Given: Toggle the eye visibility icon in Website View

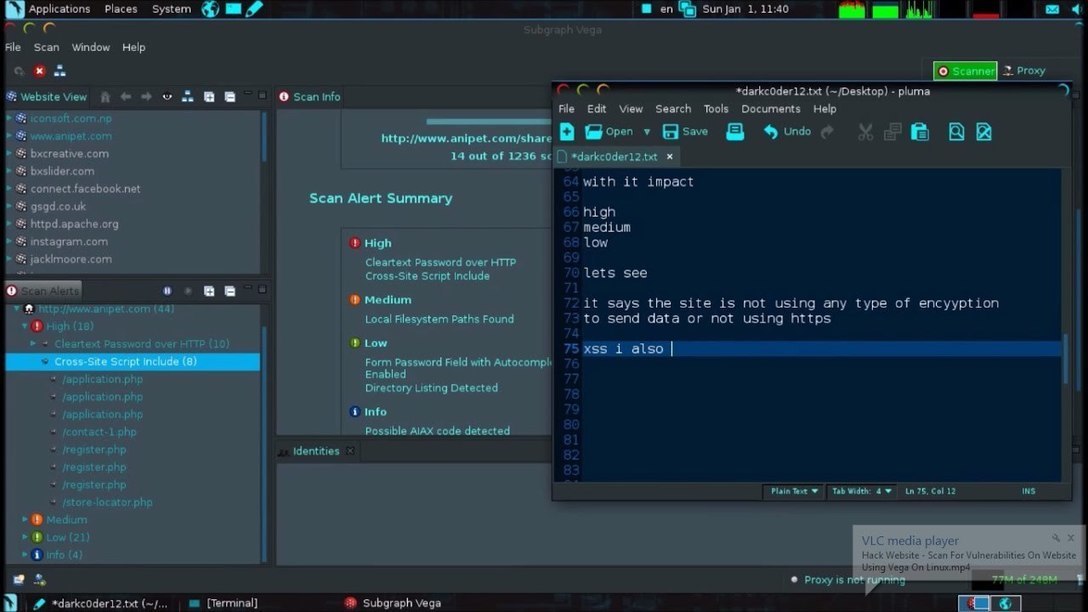Looking at the screenshot, I should click(167, 96).
